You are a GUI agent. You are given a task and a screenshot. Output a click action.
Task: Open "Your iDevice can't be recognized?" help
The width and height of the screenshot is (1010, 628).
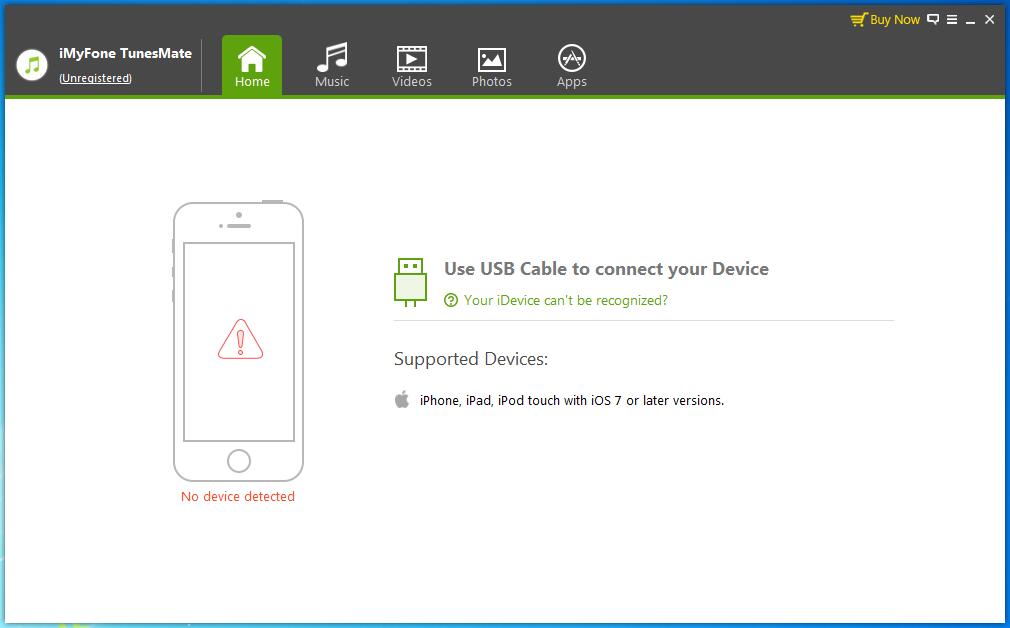565,300
